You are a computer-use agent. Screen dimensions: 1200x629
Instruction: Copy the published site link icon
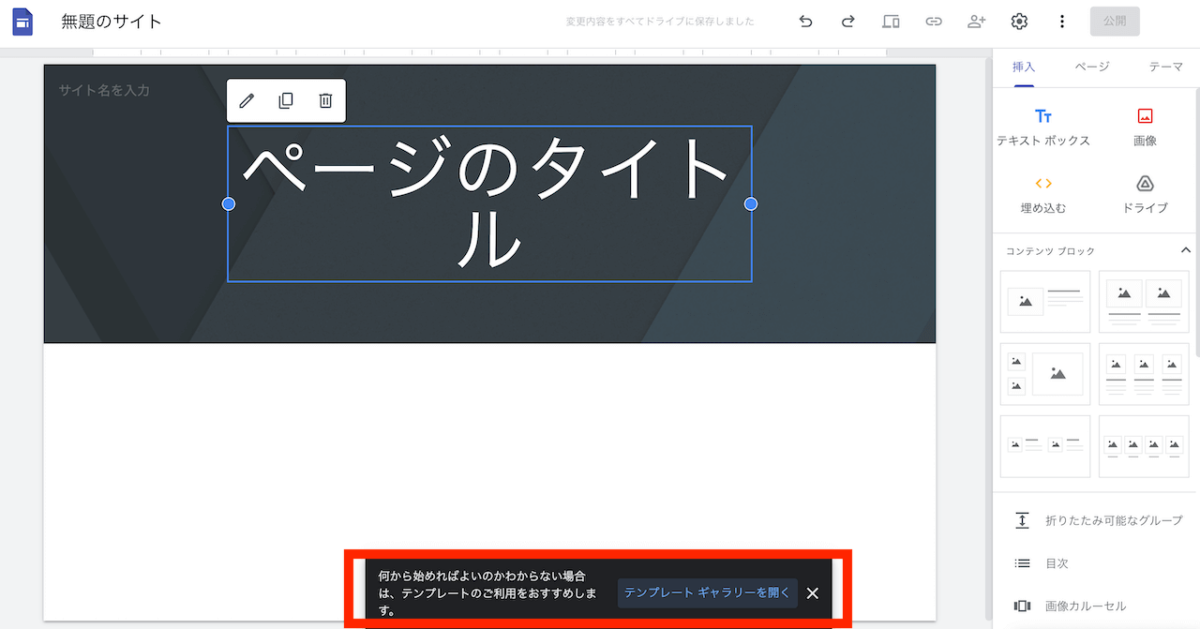[933, 21]
